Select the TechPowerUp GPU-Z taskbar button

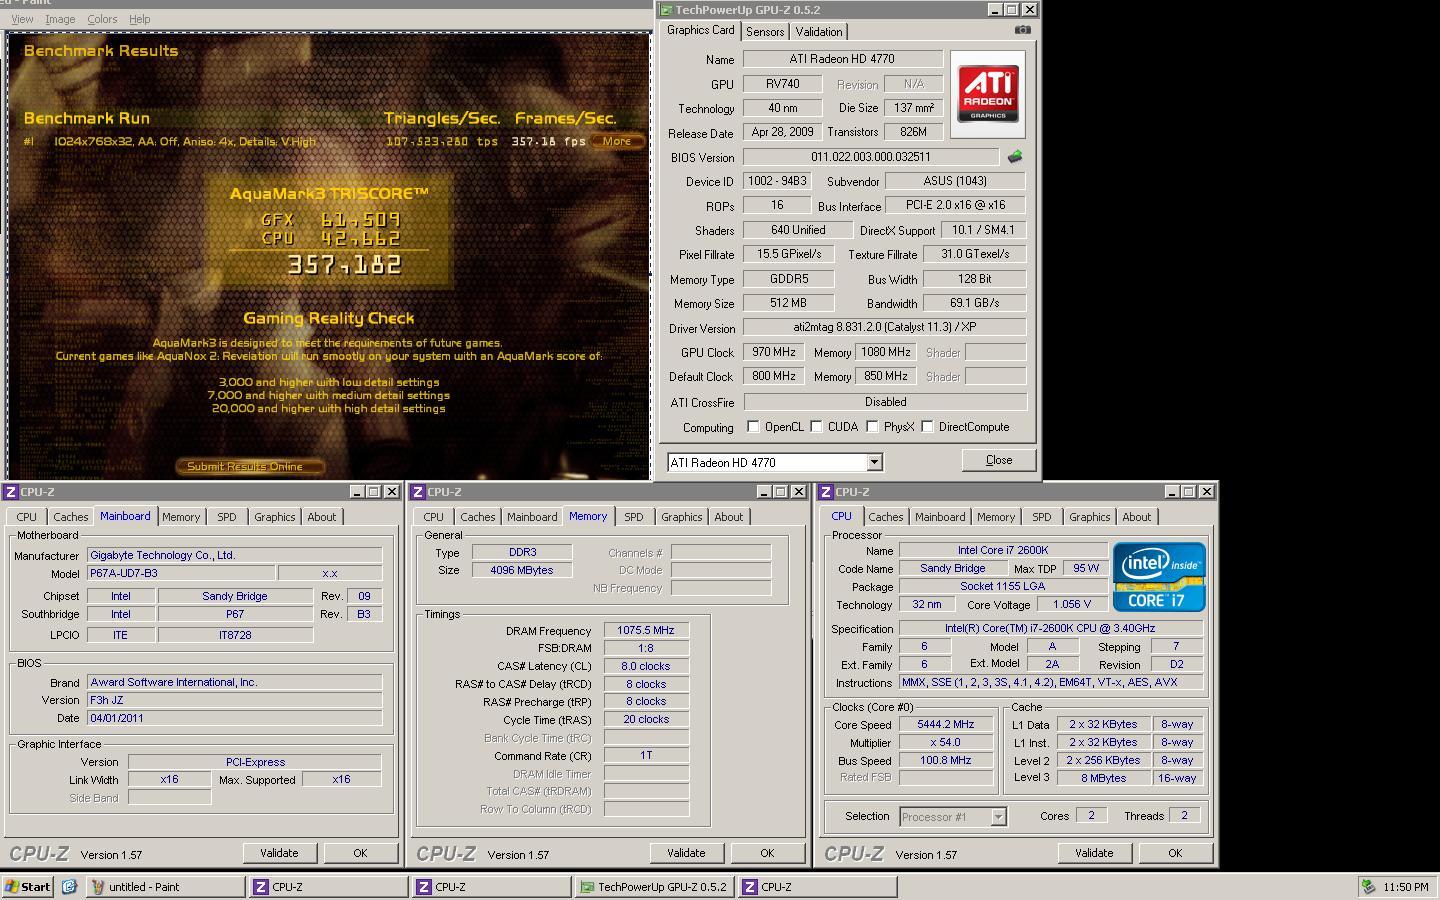click(x=653, y=887)
